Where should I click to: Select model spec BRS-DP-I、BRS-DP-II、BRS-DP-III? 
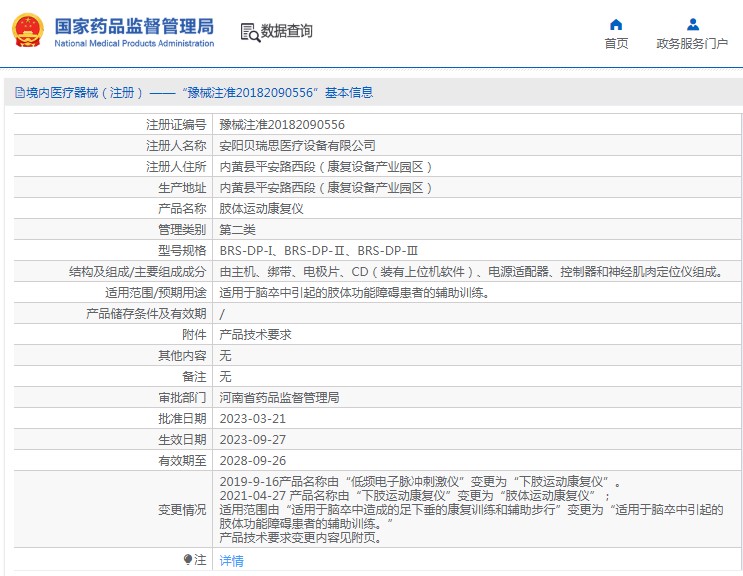[x=318, y=251]
